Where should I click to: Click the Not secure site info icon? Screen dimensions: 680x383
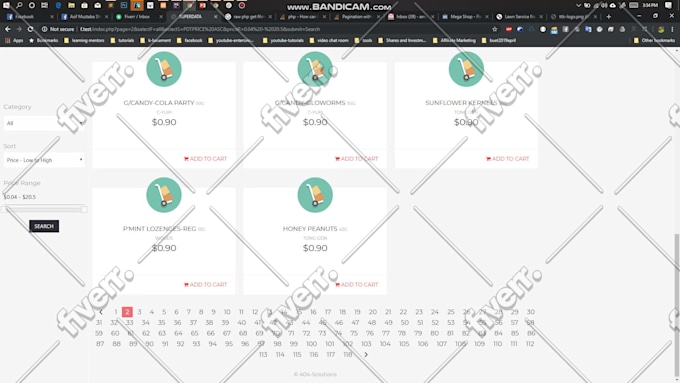44,29
